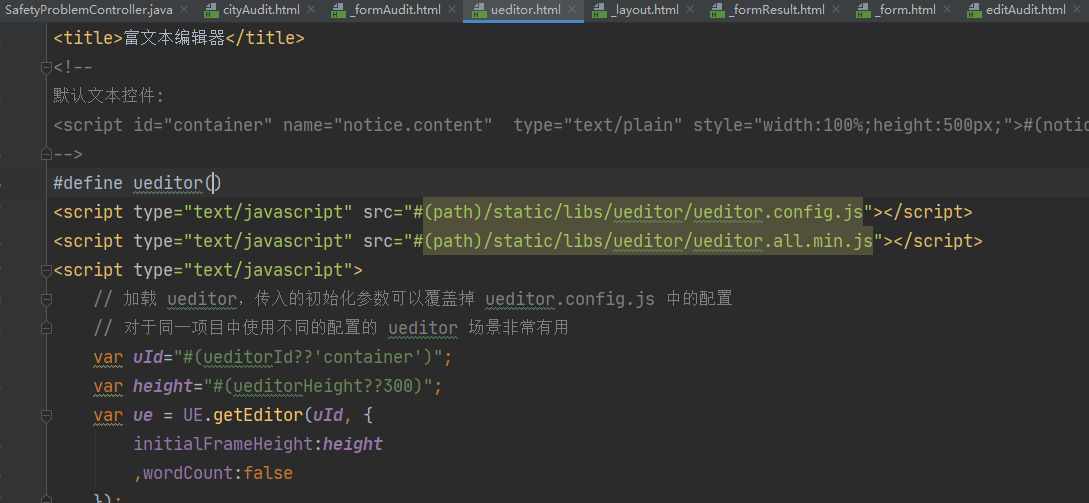Click the _formResult.html file type icon

[717, 11]
